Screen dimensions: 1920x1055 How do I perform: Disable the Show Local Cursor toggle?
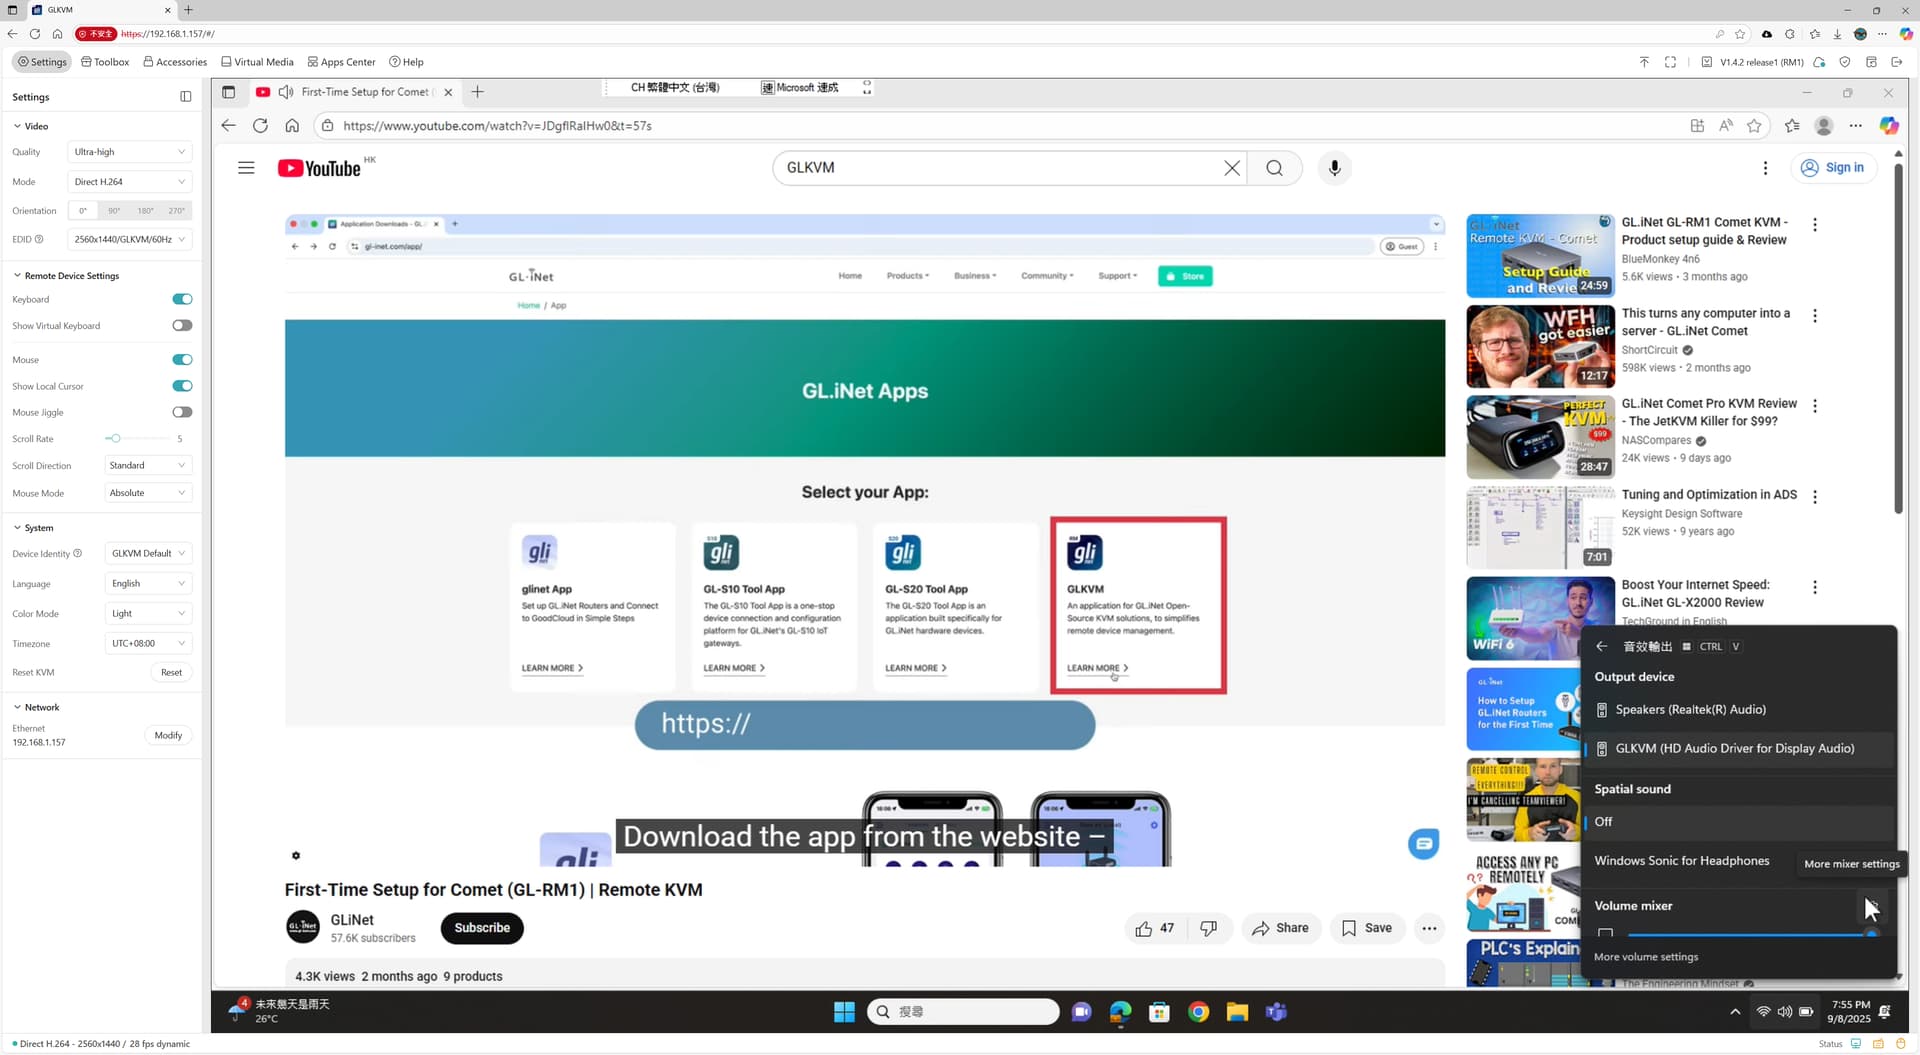(182, 386)
